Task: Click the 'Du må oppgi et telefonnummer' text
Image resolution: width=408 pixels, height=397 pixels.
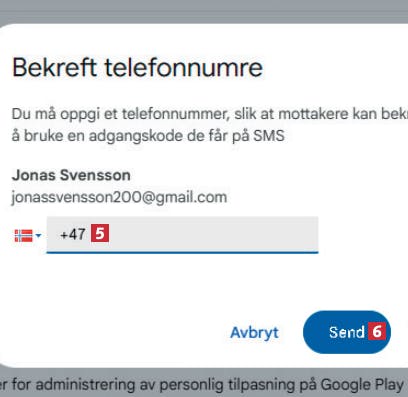Action: tap(120, 114)
